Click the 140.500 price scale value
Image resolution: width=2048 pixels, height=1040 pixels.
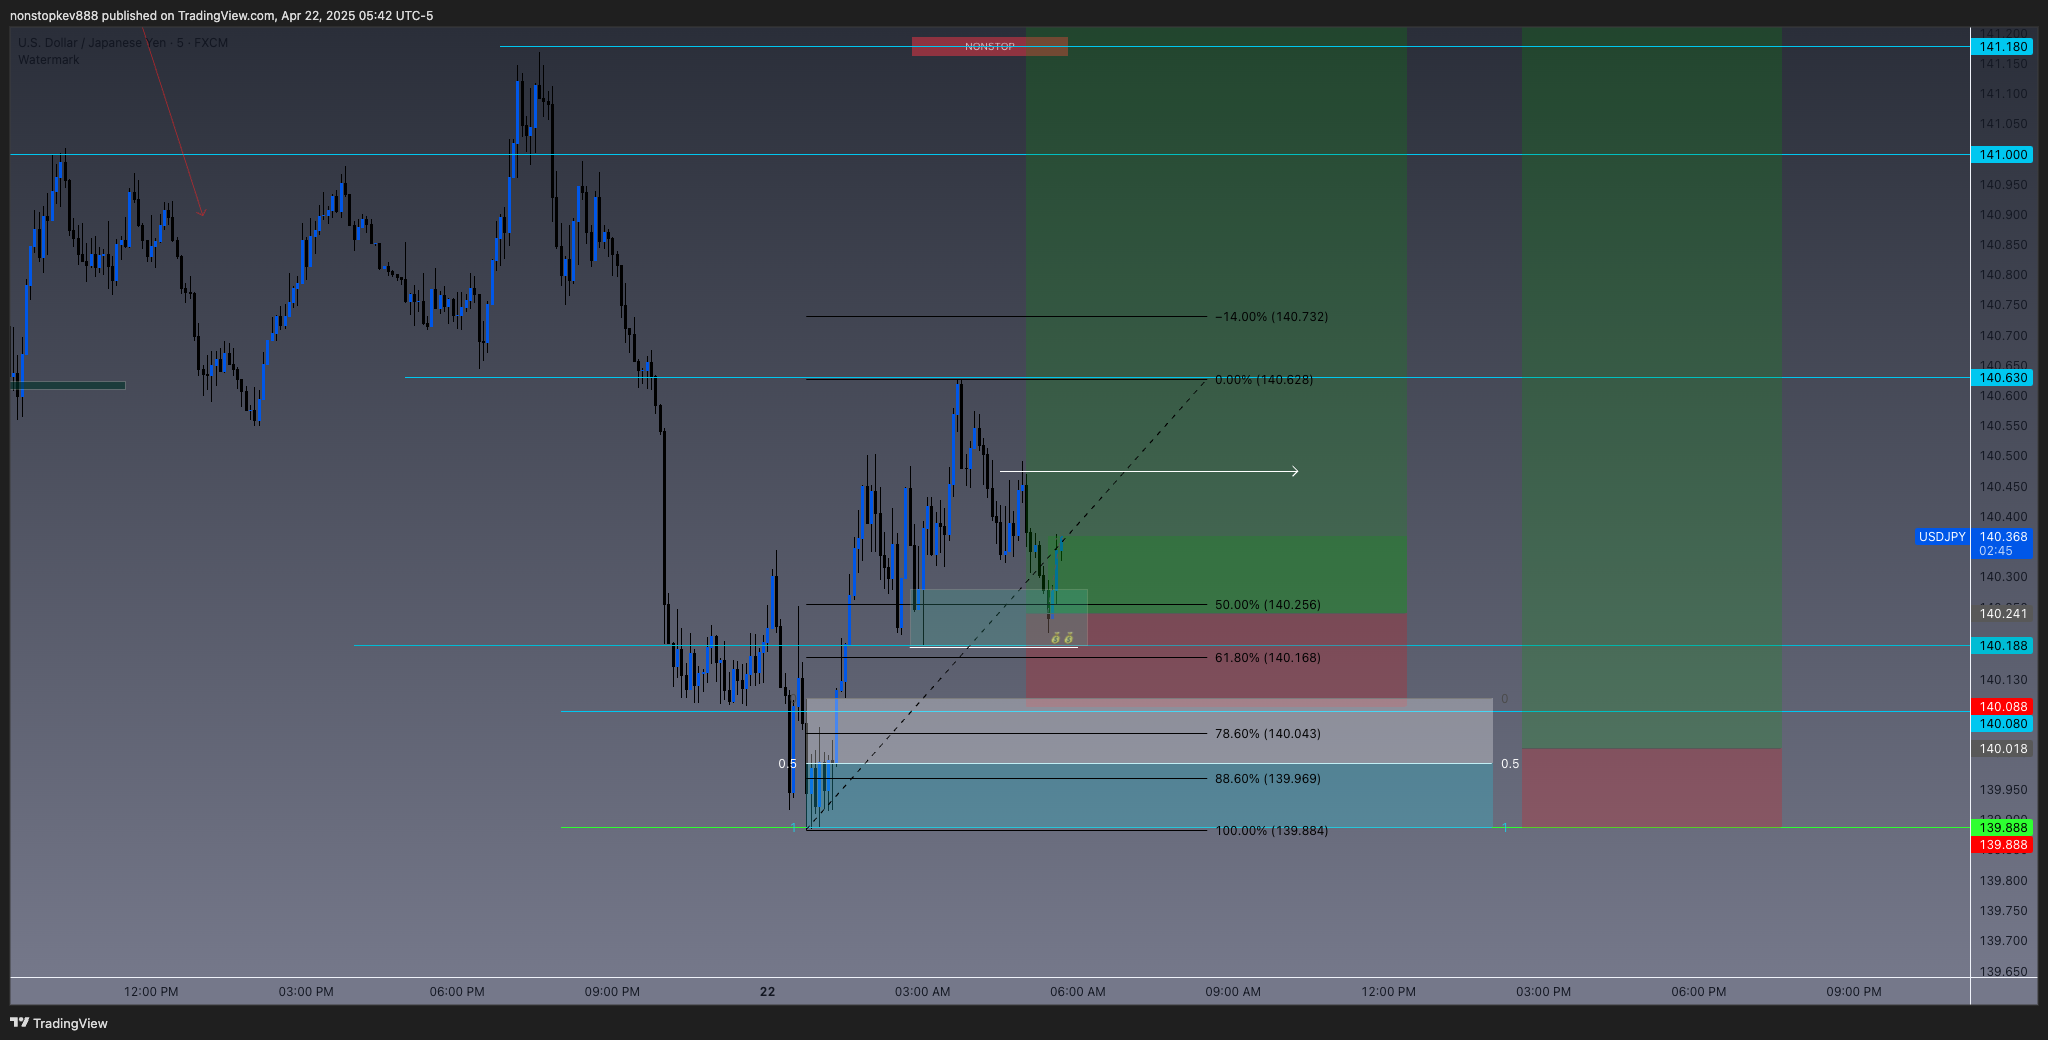(2004, 456)
